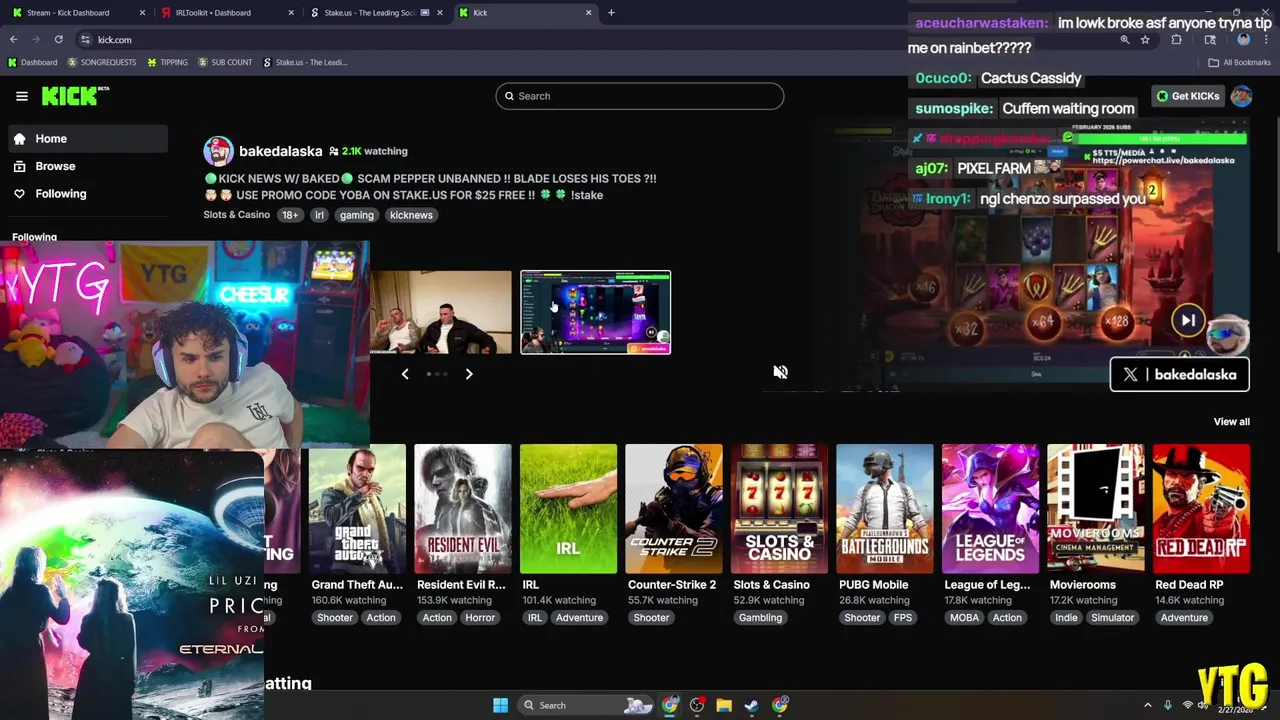Open Steam from taskbar
The width and height of the screenshot is (1280, 720).
[751, 705]
